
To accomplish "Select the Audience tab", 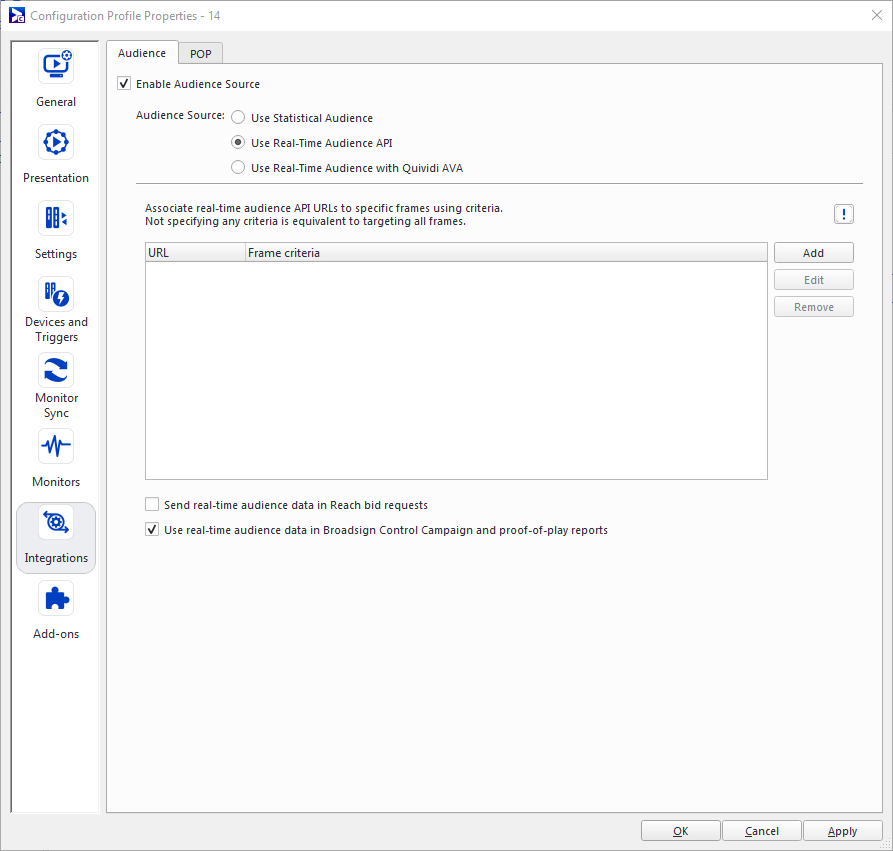I will click(142, 53).
